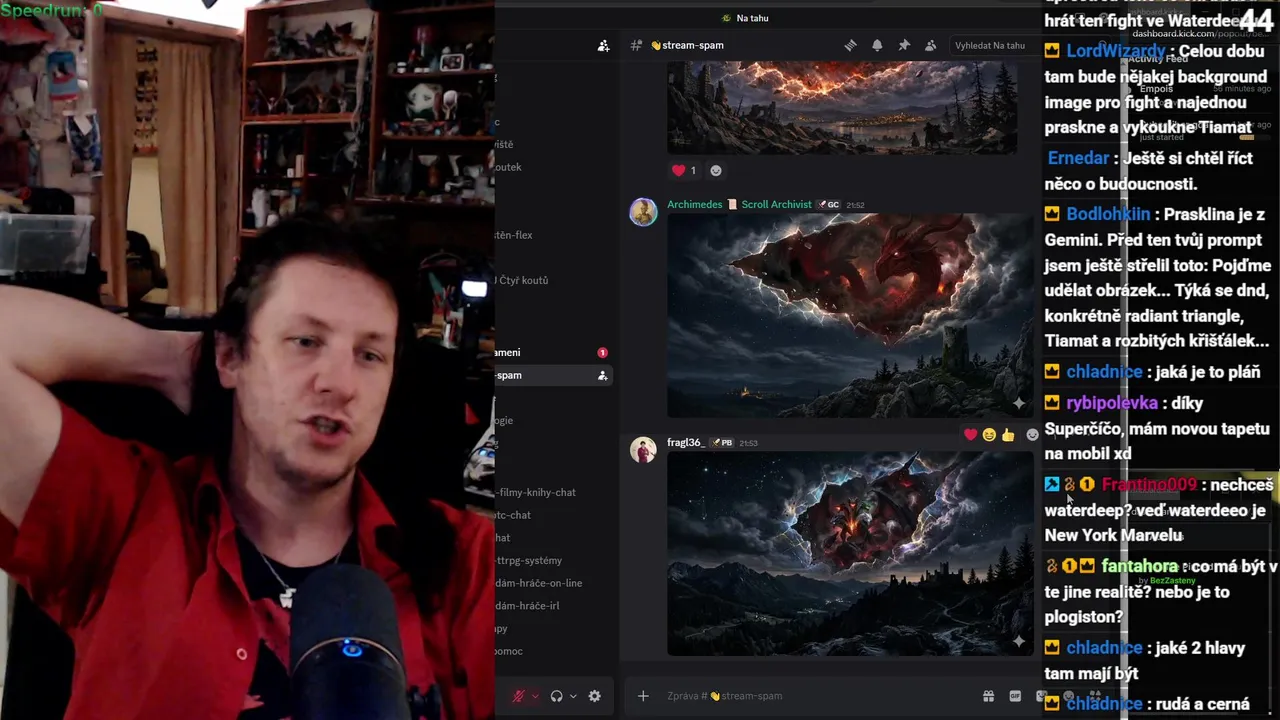The height and width of the screenshot is (720, 1280).
Task: Expand microphone input options arrow
Action: (x=535, y=696)
